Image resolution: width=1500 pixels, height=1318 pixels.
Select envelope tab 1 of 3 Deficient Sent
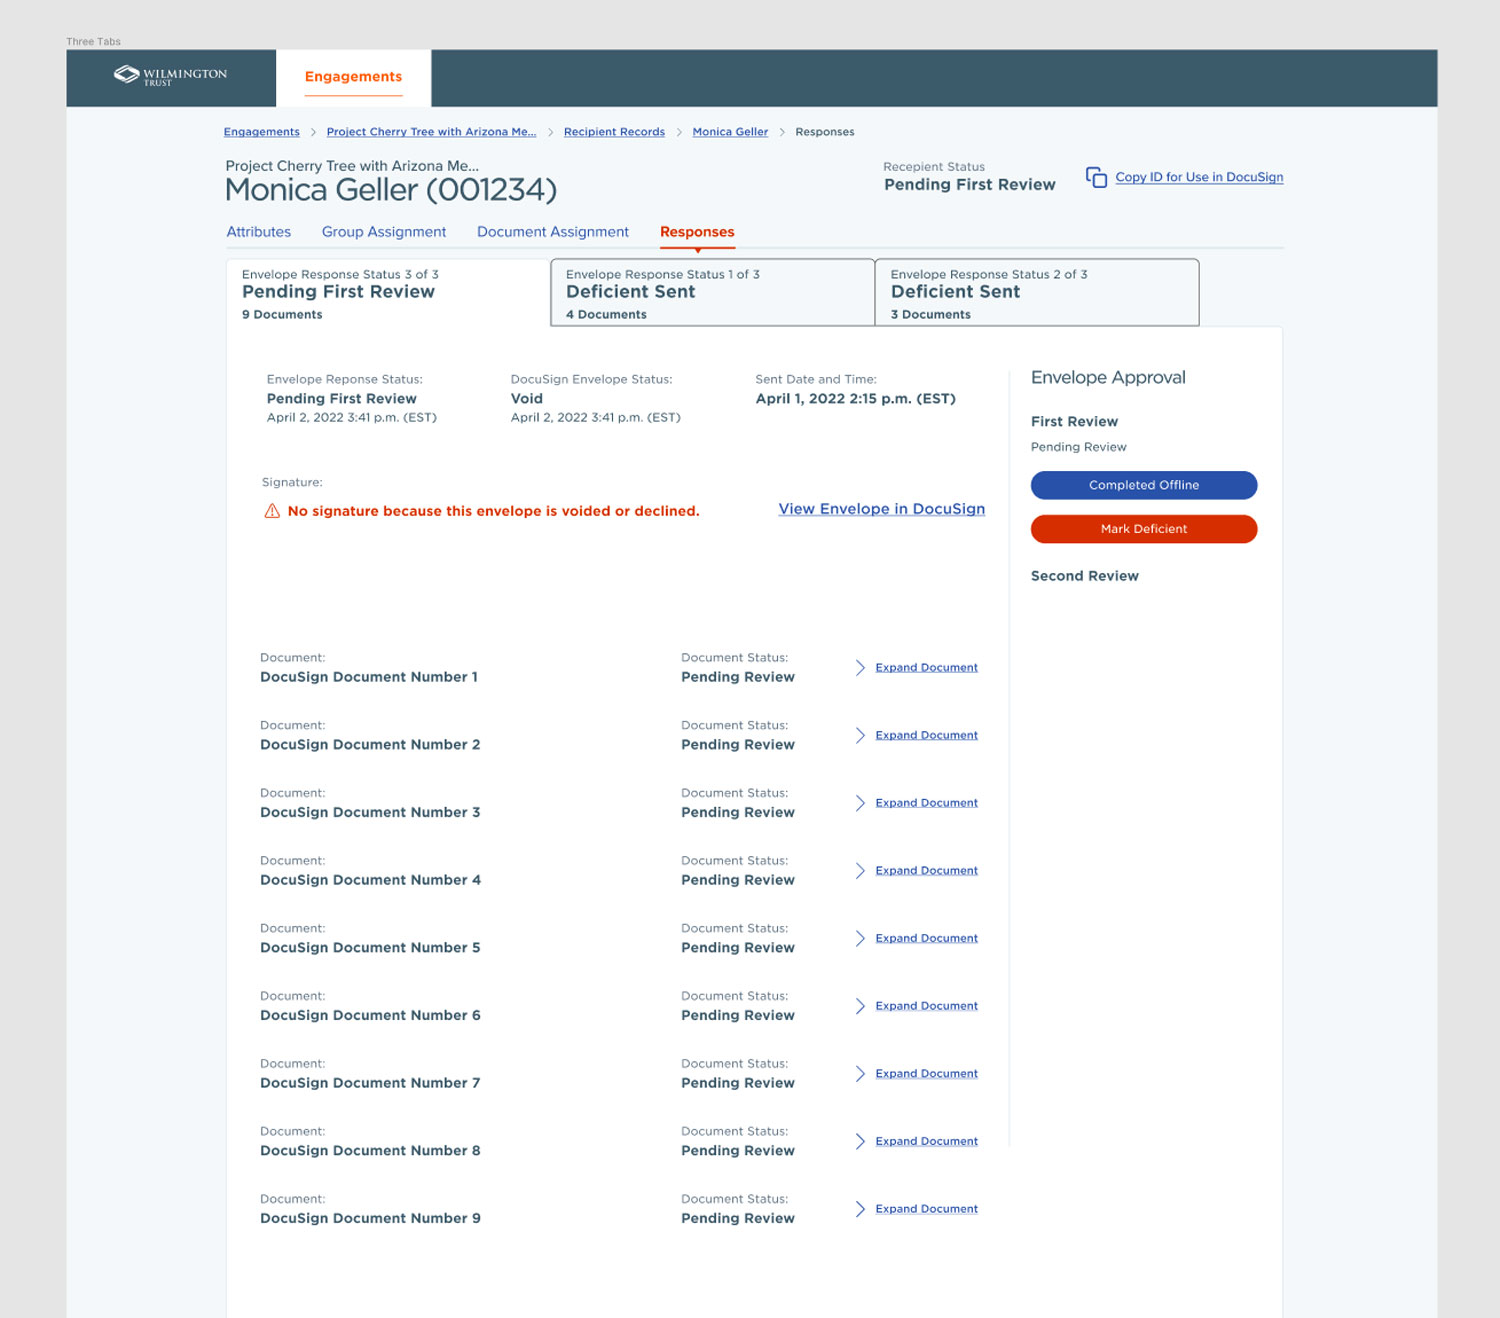pos(712,293)
